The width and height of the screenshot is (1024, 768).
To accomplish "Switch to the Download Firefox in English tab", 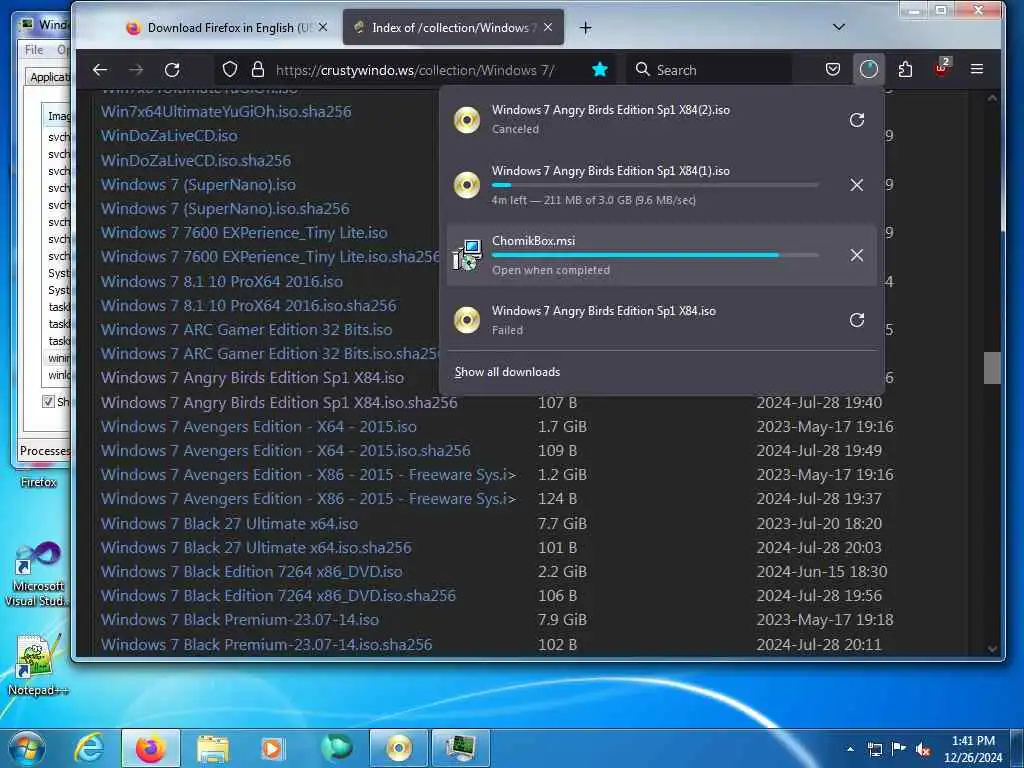I will coord(226,27).
